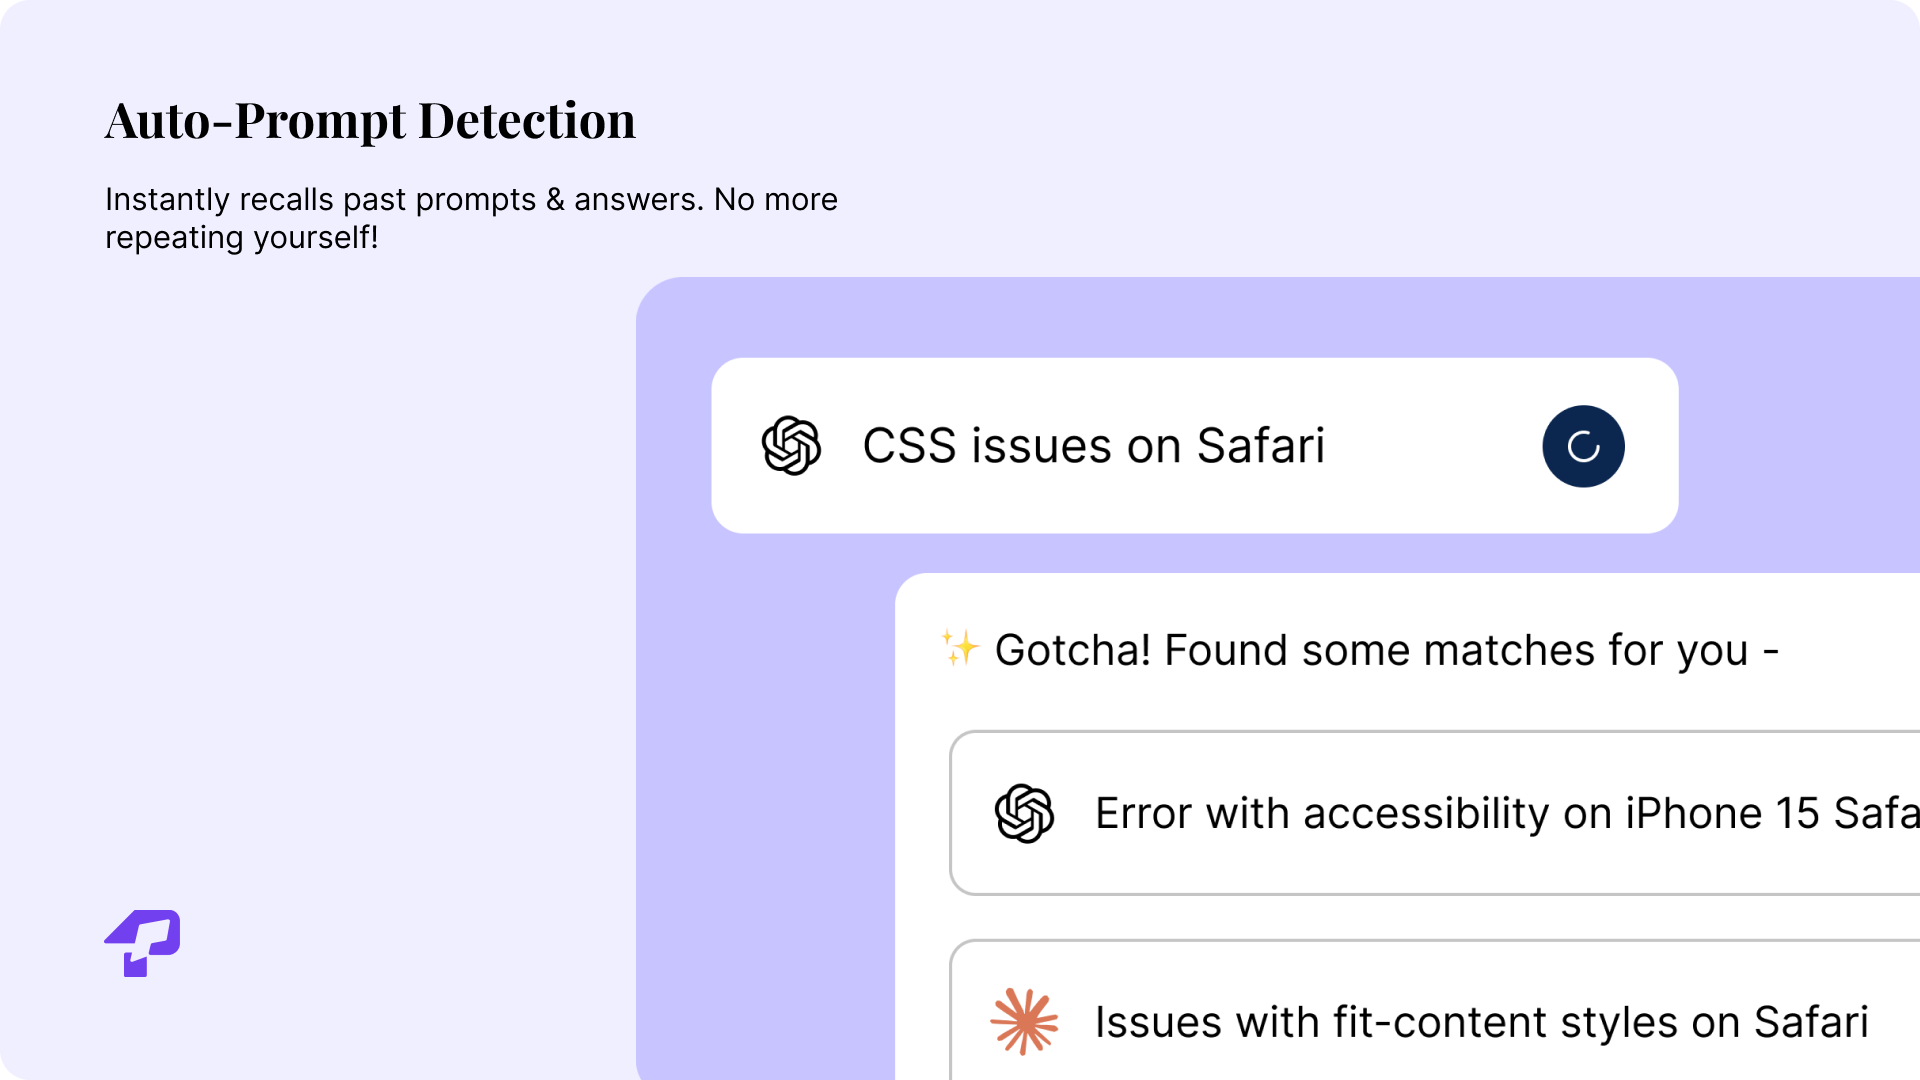Click the dark circular loading spinner button

coord(1583,446)
